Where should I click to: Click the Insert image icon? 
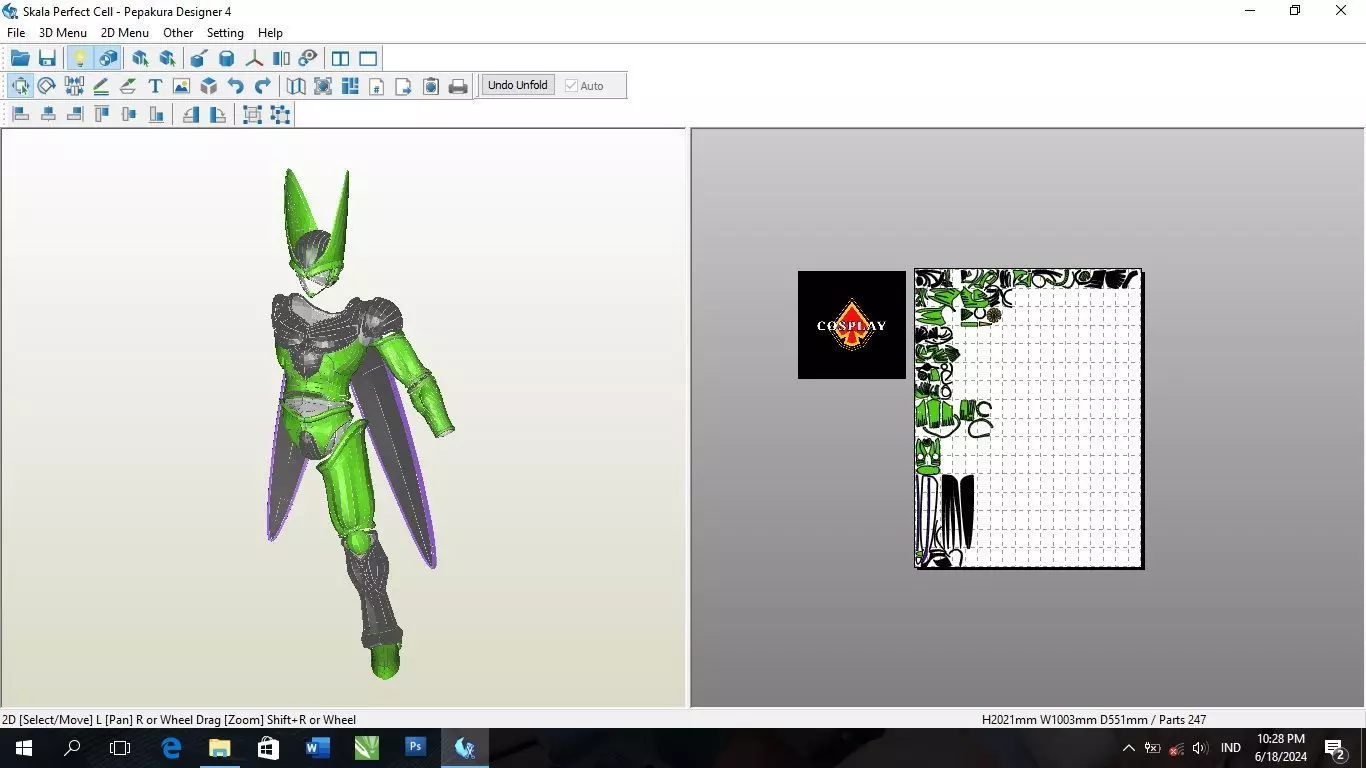coord(181,86)
